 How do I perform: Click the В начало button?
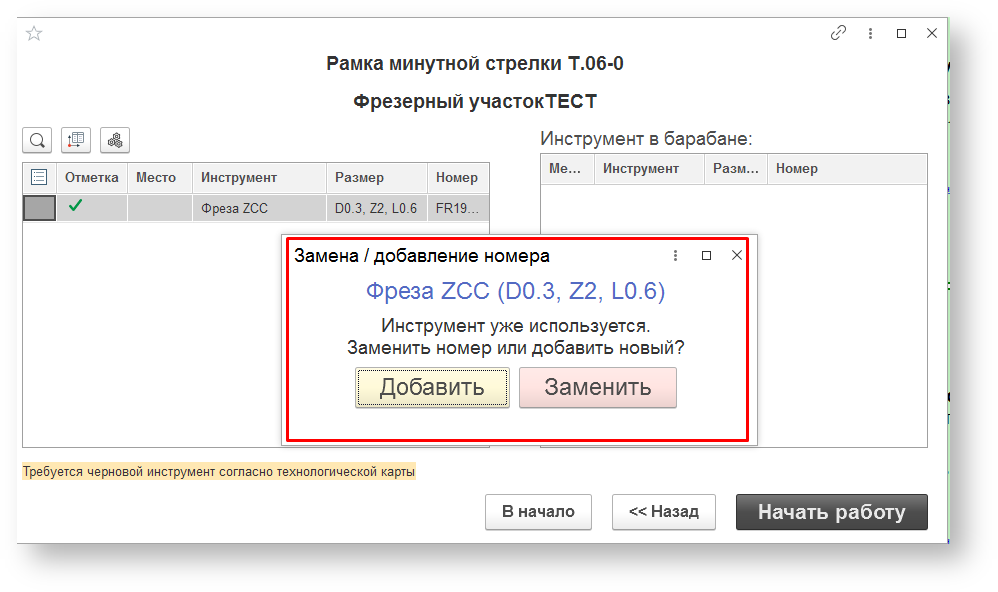click(538, 512)
